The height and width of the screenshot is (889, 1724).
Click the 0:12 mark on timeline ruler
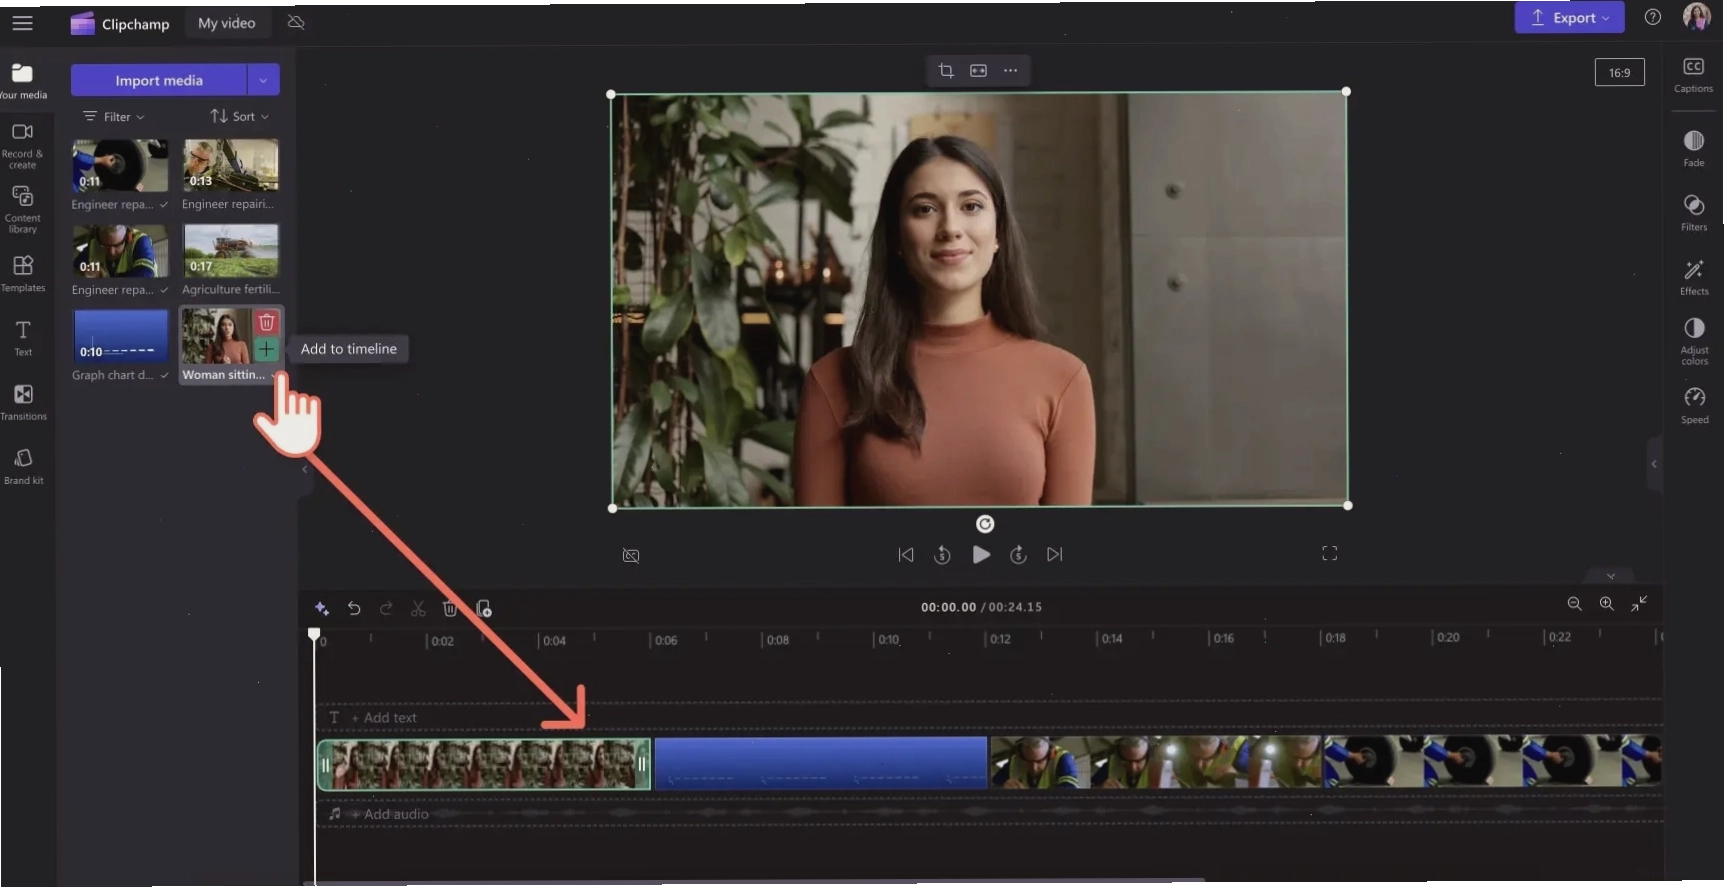(999, 639)
